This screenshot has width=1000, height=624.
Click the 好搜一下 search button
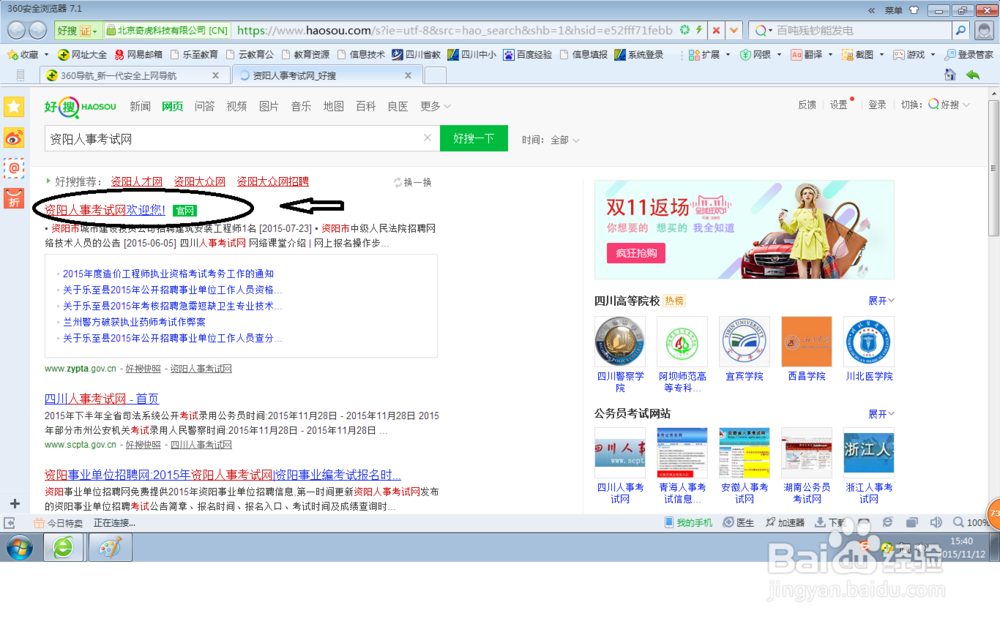pyautogui.click(x=474, y=138)
